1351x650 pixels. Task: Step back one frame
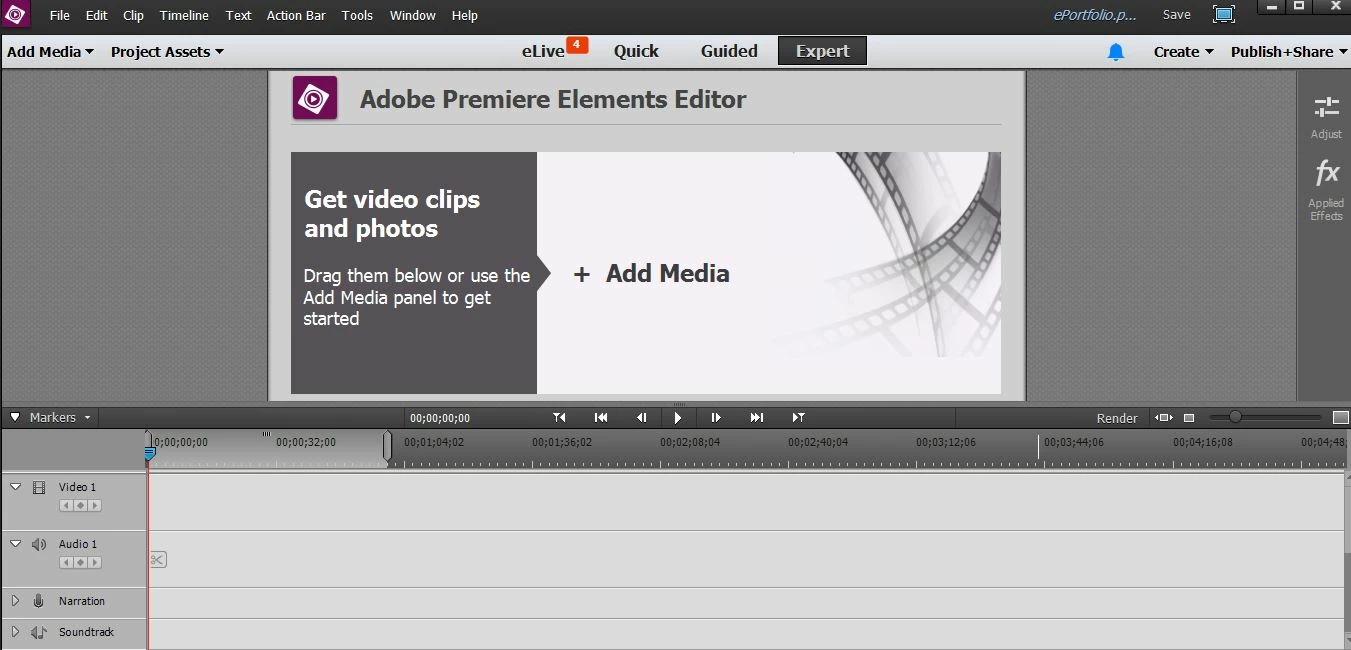[641, 417]
